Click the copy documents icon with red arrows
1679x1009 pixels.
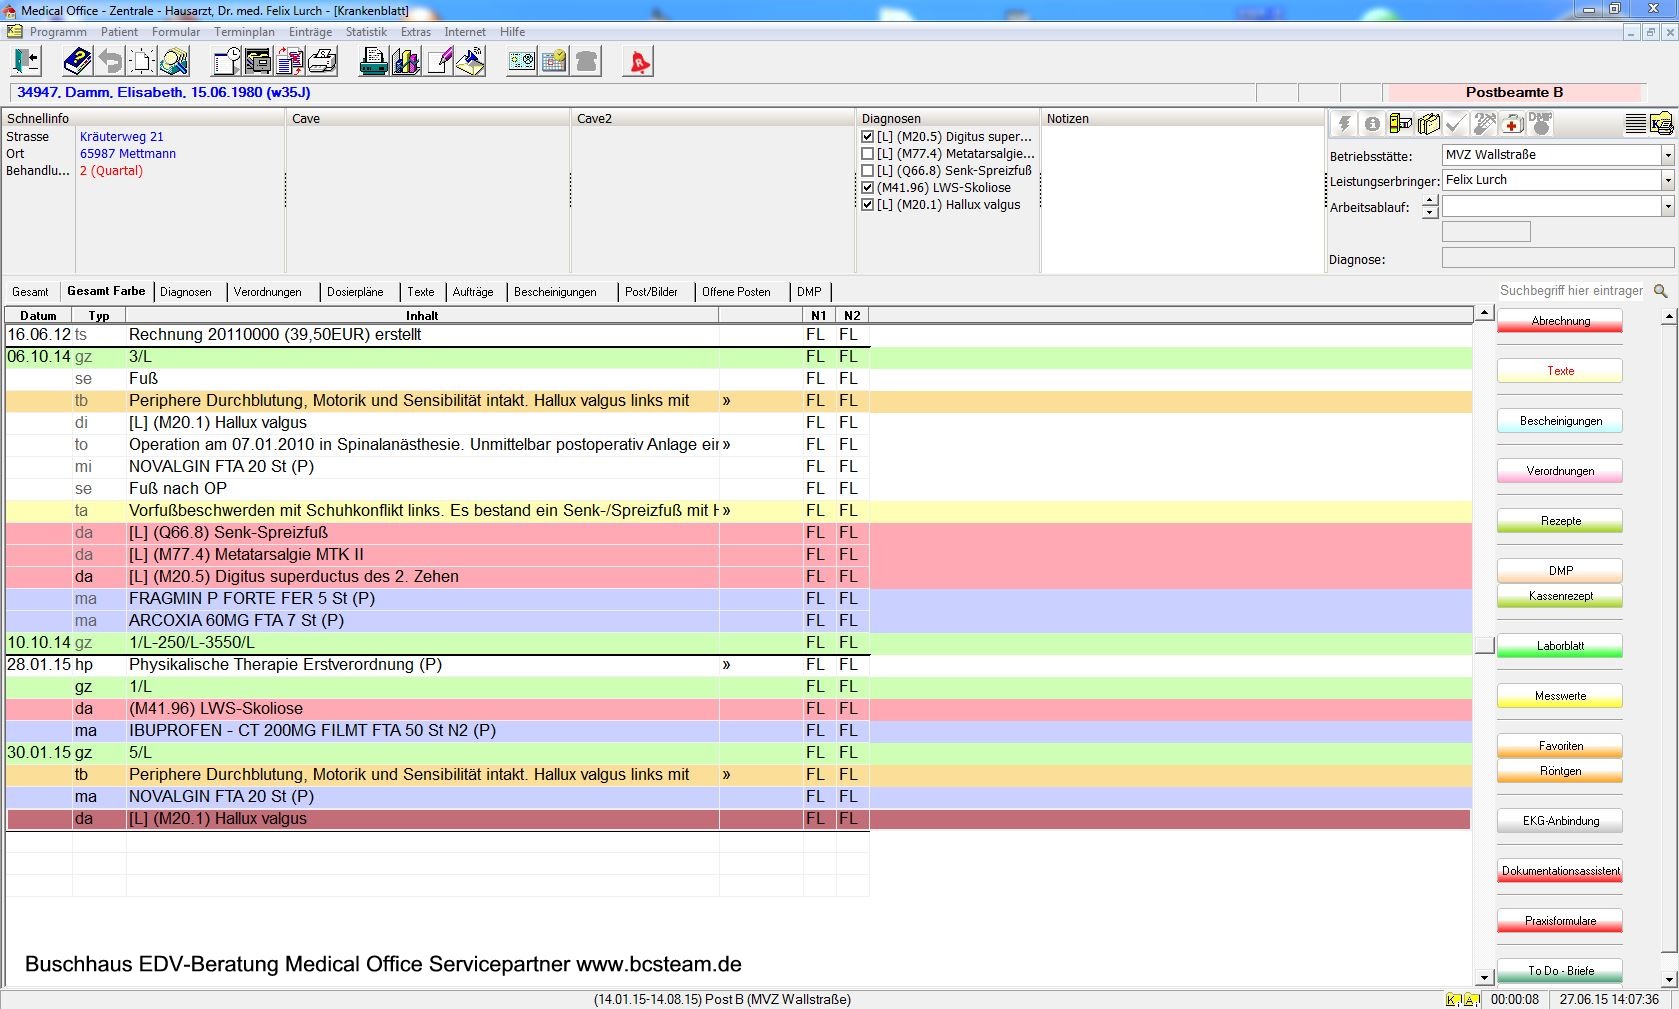(290, 62)
